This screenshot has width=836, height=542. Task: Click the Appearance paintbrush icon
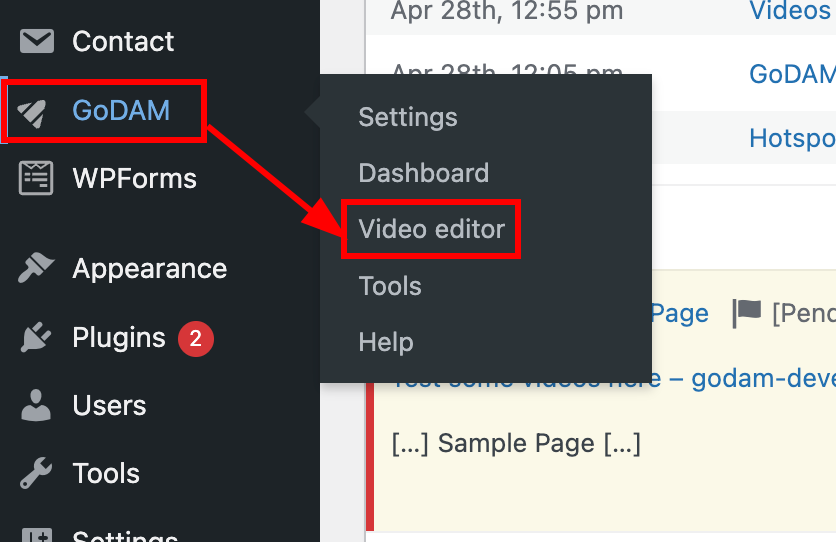point(37,269)
